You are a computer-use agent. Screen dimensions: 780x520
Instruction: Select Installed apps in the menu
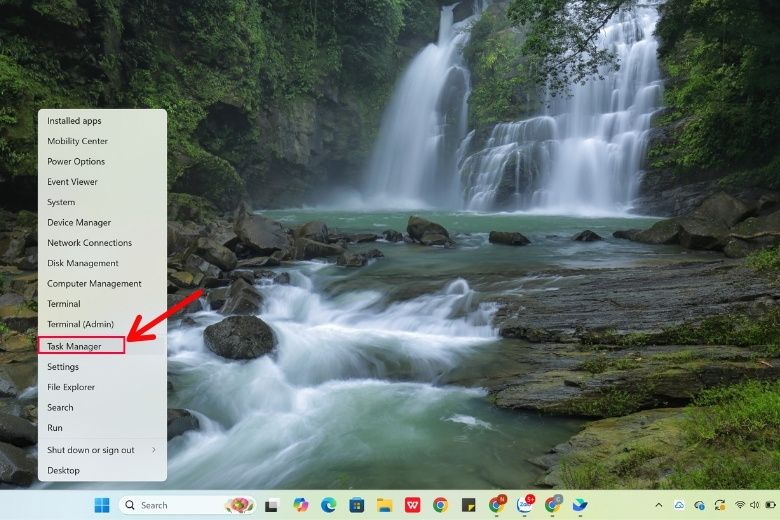[x=102, y=120]
